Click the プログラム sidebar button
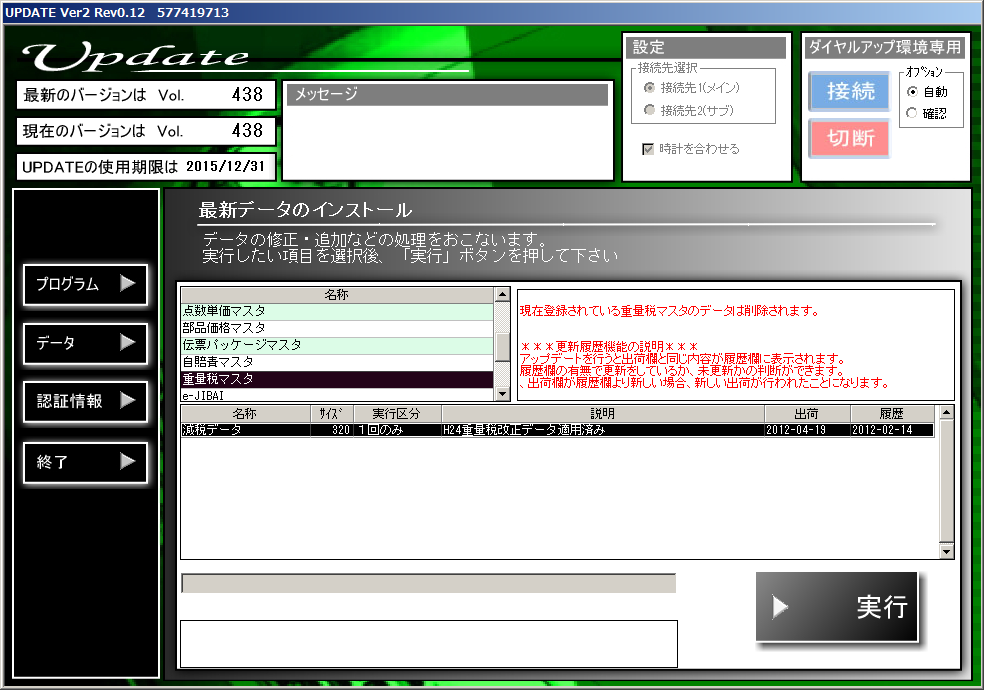The image size is (984, 690). click(x=85, y=284)
